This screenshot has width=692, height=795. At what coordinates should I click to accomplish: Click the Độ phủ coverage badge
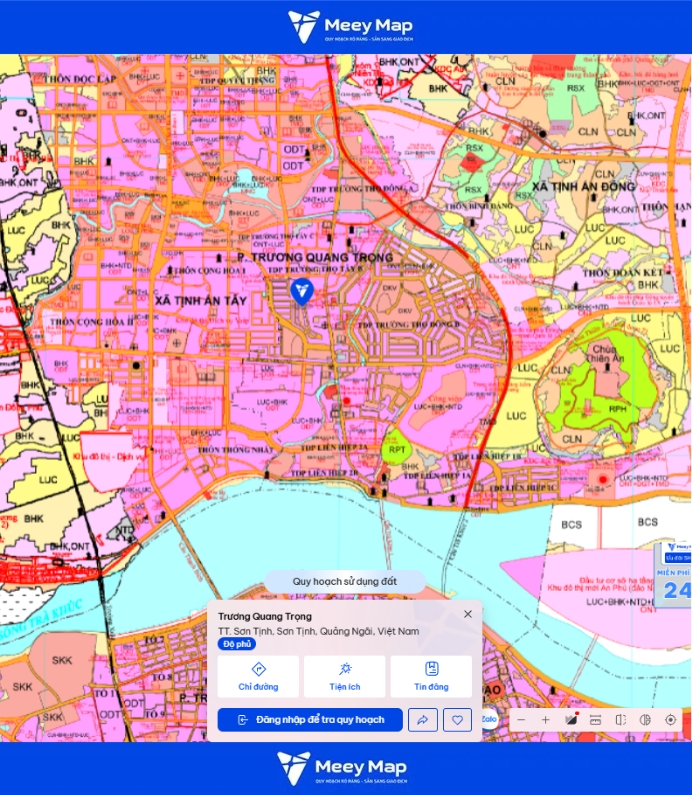[237, 644]
